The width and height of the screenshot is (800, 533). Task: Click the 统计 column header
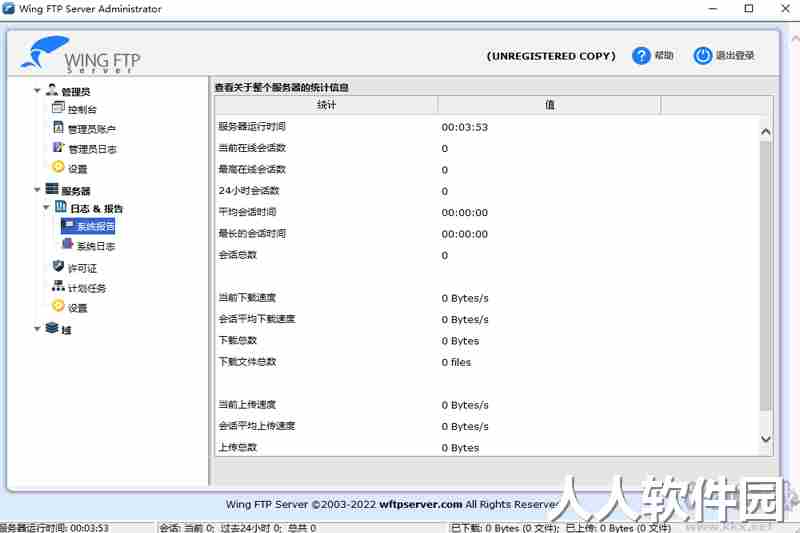(x=326, y=105)
